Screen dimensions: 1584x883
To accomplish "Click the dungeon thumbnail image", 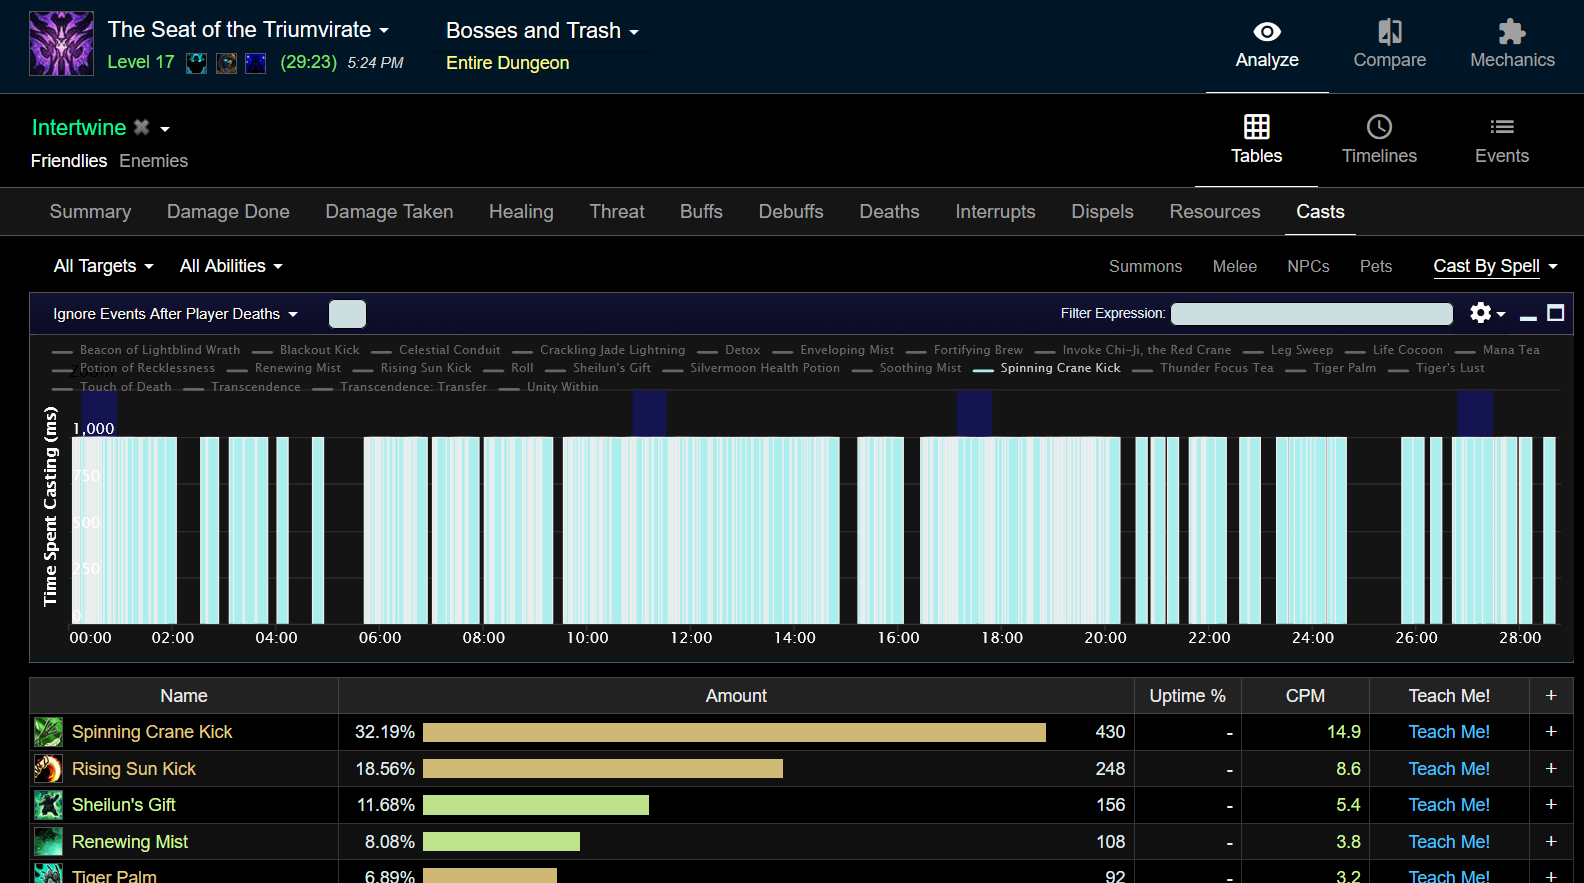I will [61, 44].
